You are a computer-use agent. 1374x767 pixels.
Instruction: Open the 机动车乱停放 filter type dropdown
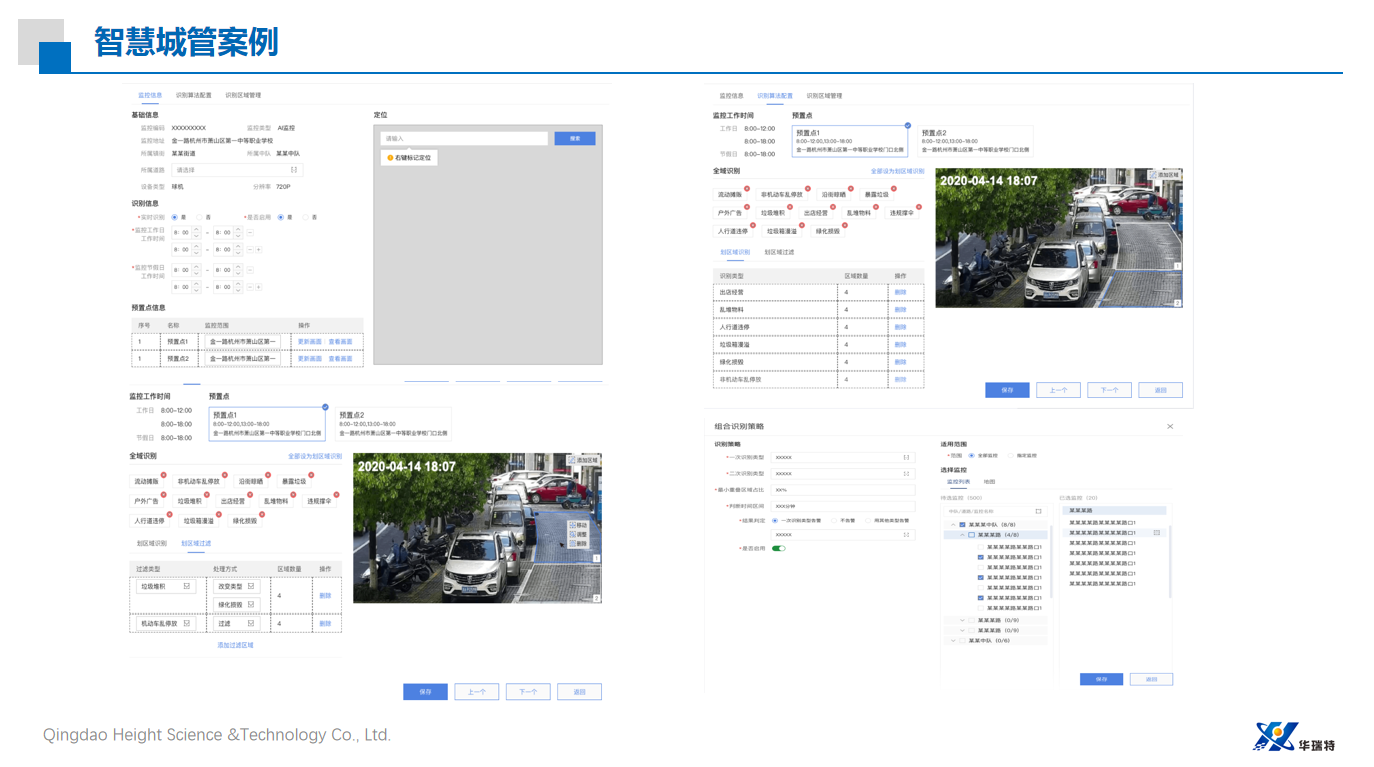click(x=165, y=623)
